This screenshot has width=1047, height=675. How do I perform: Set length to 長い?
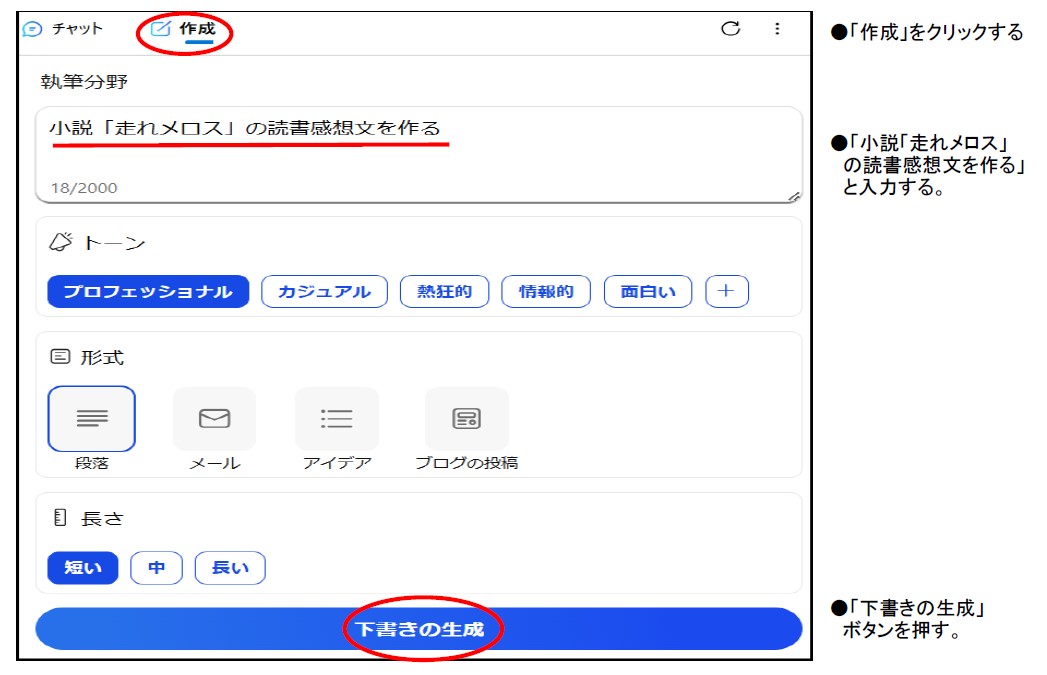click(230, 568)
